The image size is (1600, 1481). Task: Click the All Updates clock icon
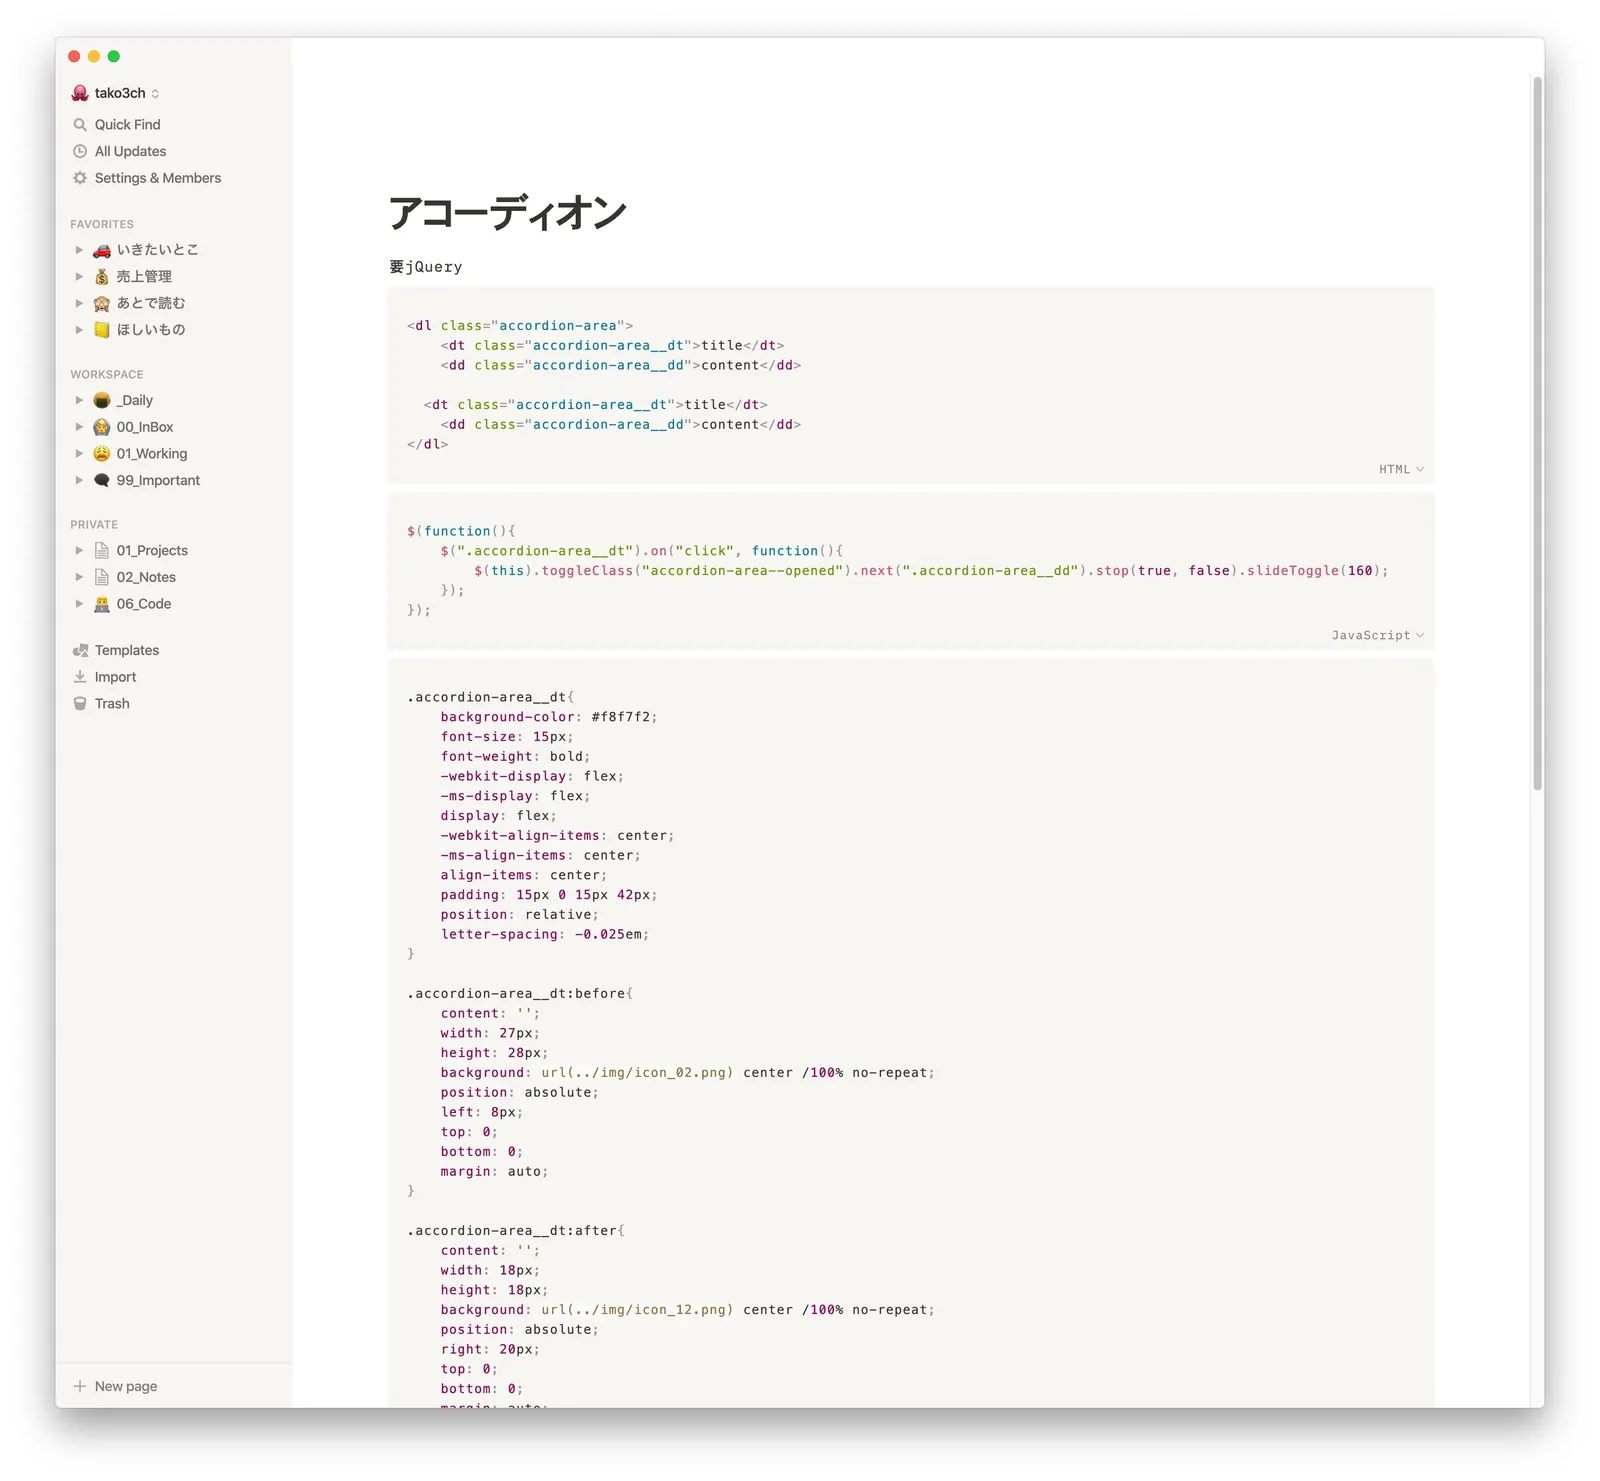80,151
